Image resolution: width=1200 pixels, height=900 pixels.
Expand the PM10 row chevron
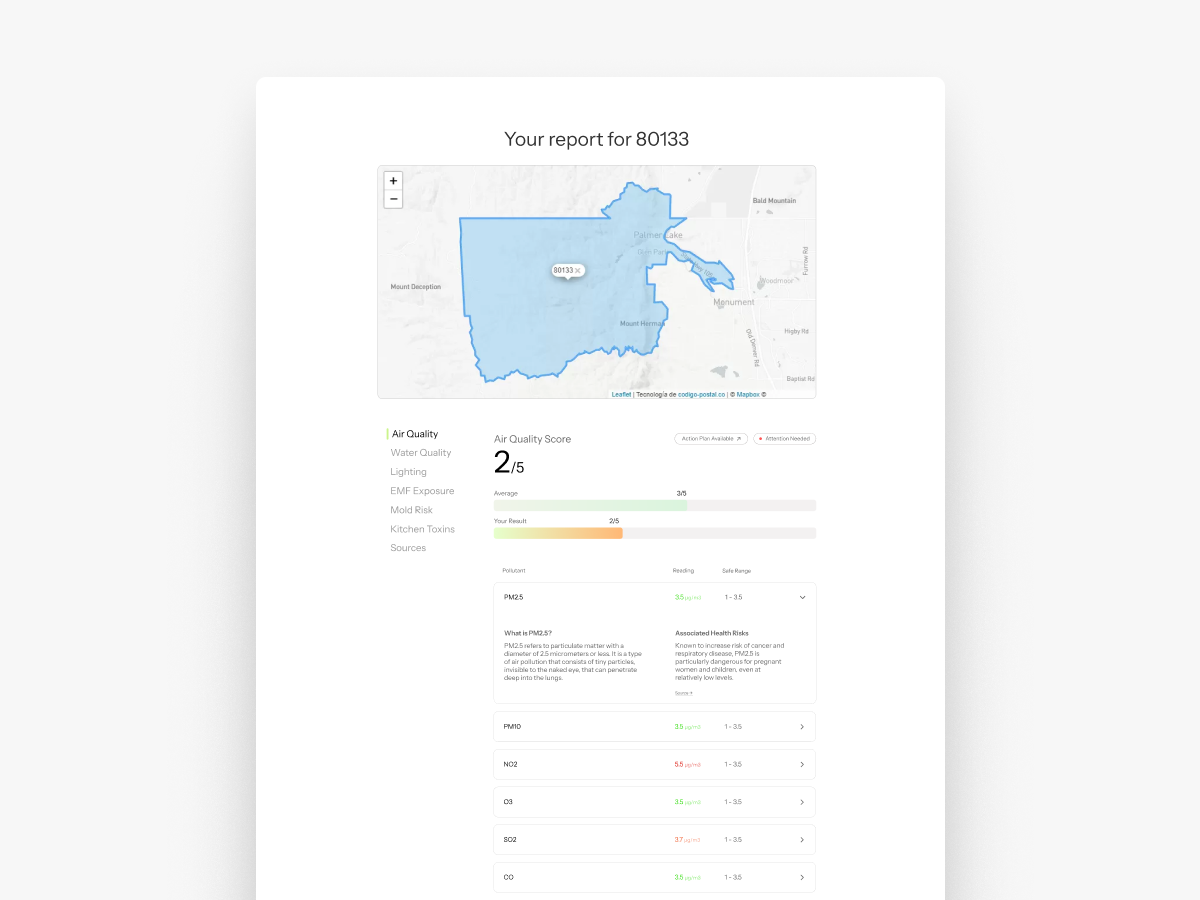[802, 727]
